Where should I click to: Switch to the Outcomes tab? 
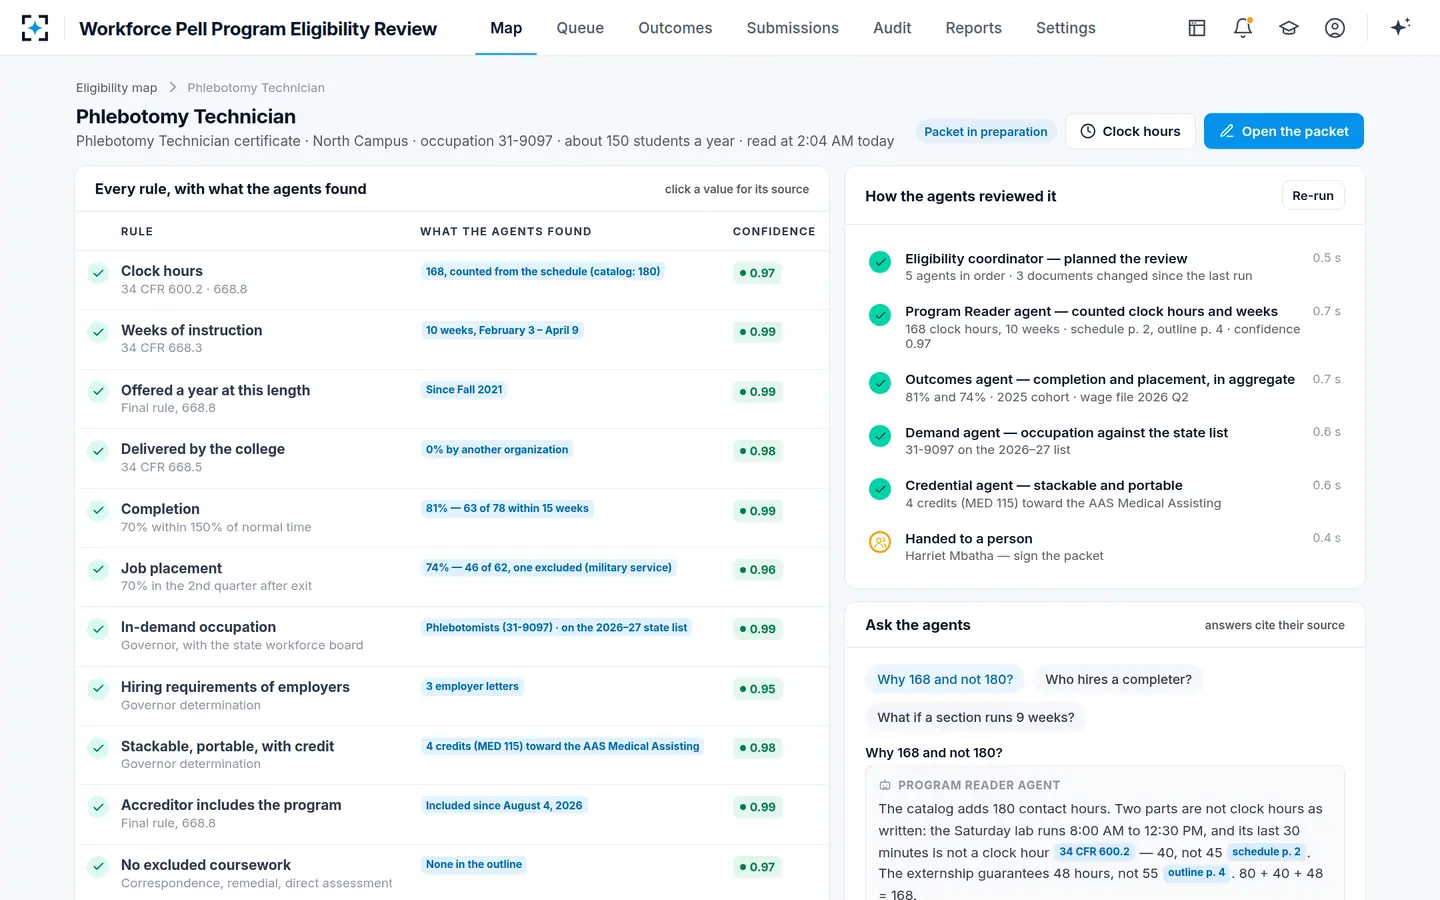tap(675, 28)
